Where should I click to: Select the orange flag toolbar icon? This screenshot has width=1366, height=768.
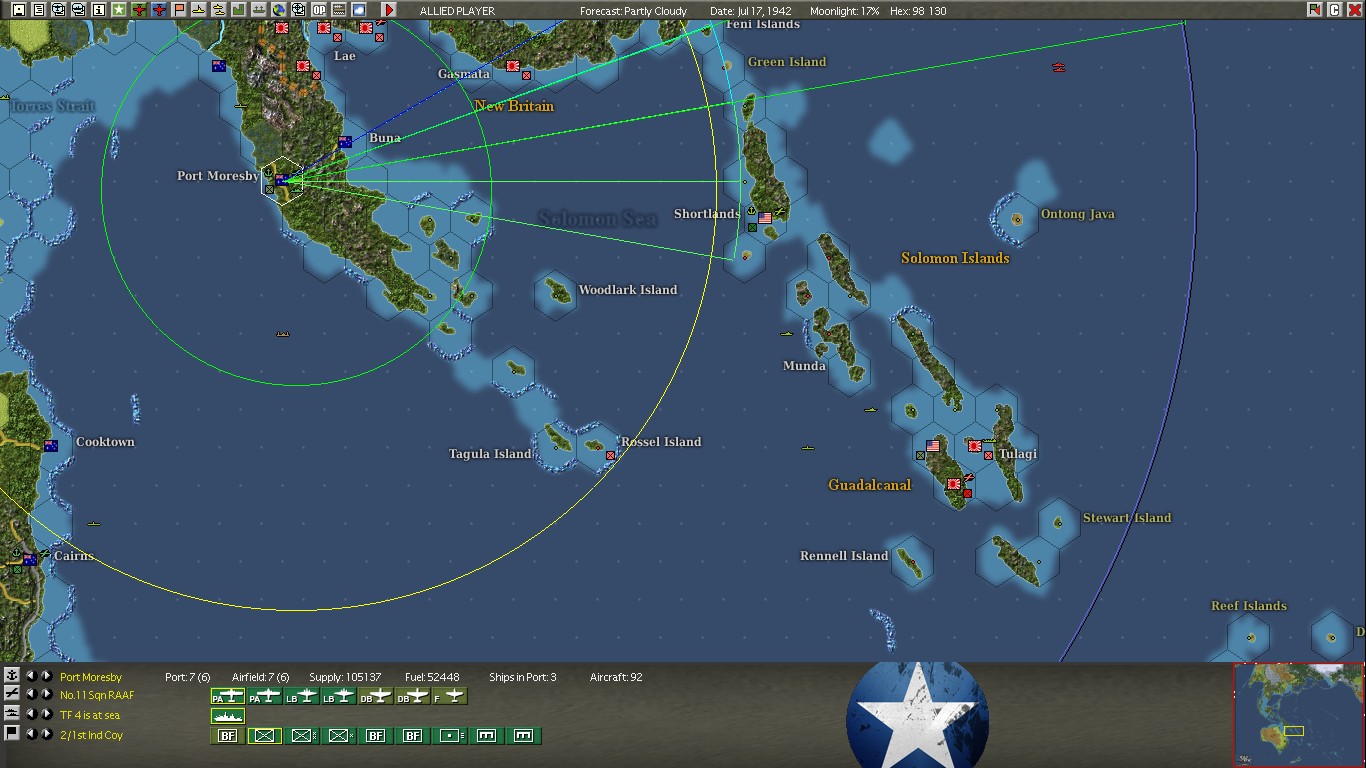pyautogui.click(x=179, y=10)
